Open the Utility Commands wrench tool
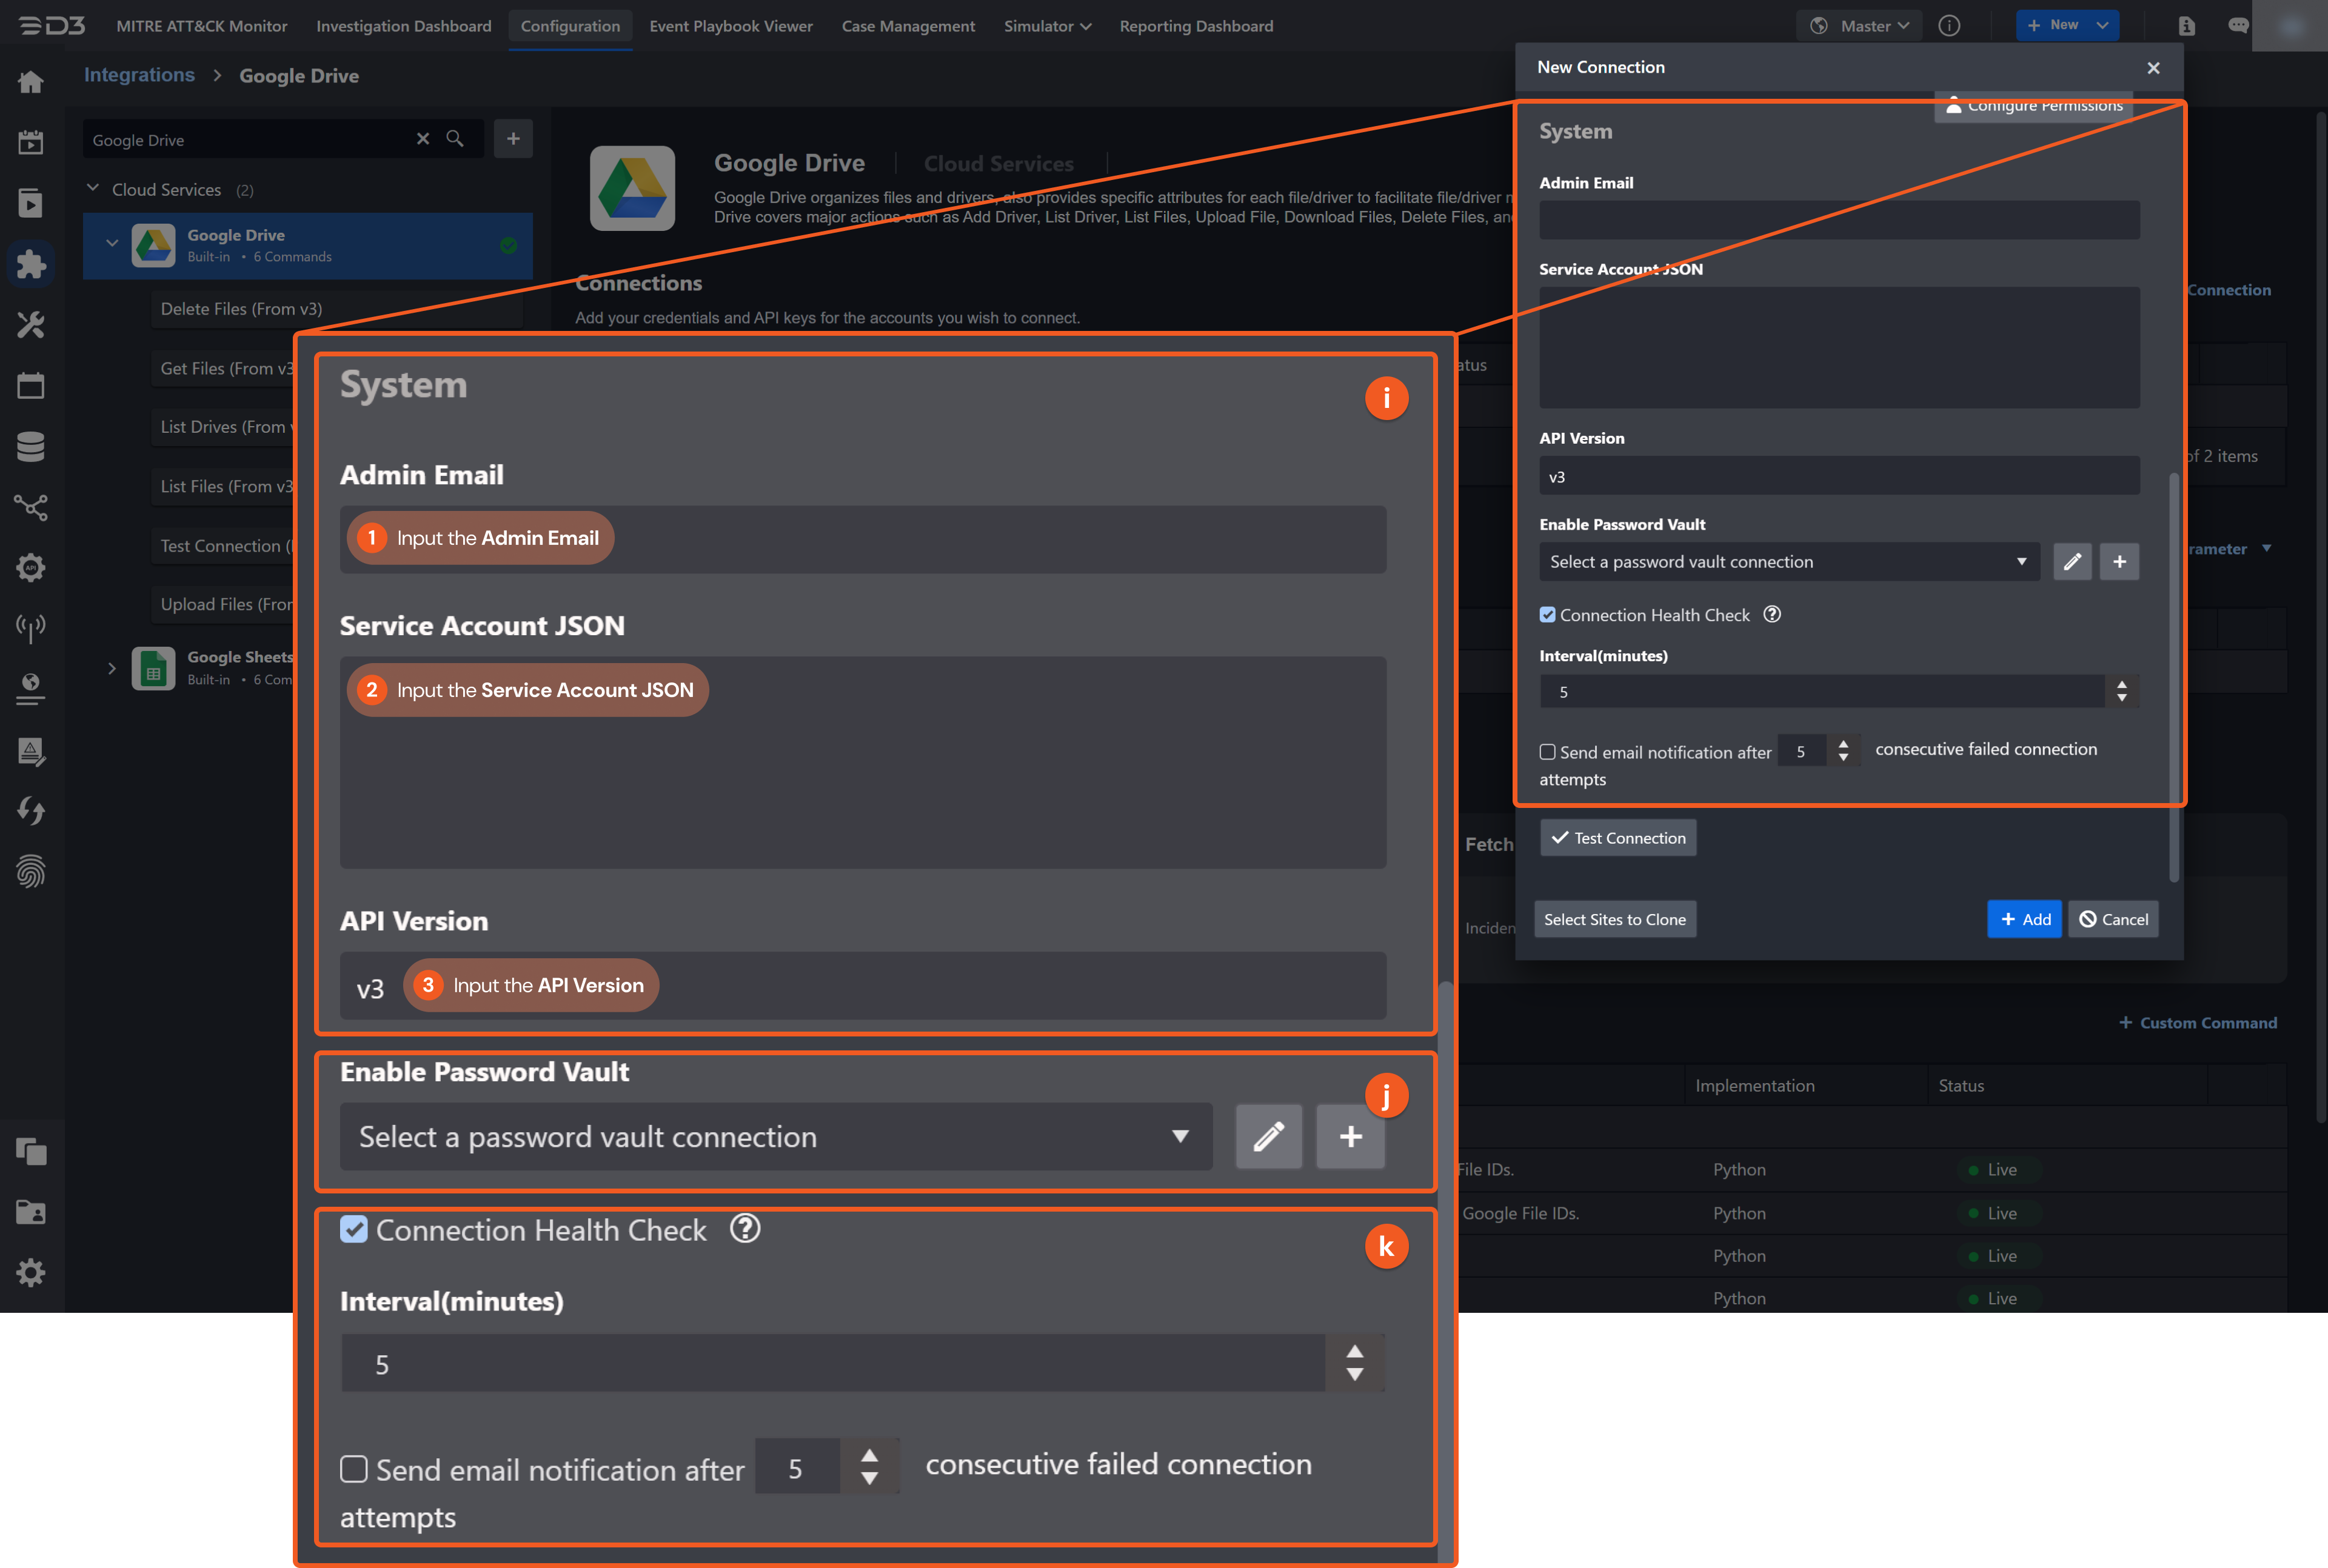Image resolution: width=2328 pixels, height=1568 pixels. 31,324
